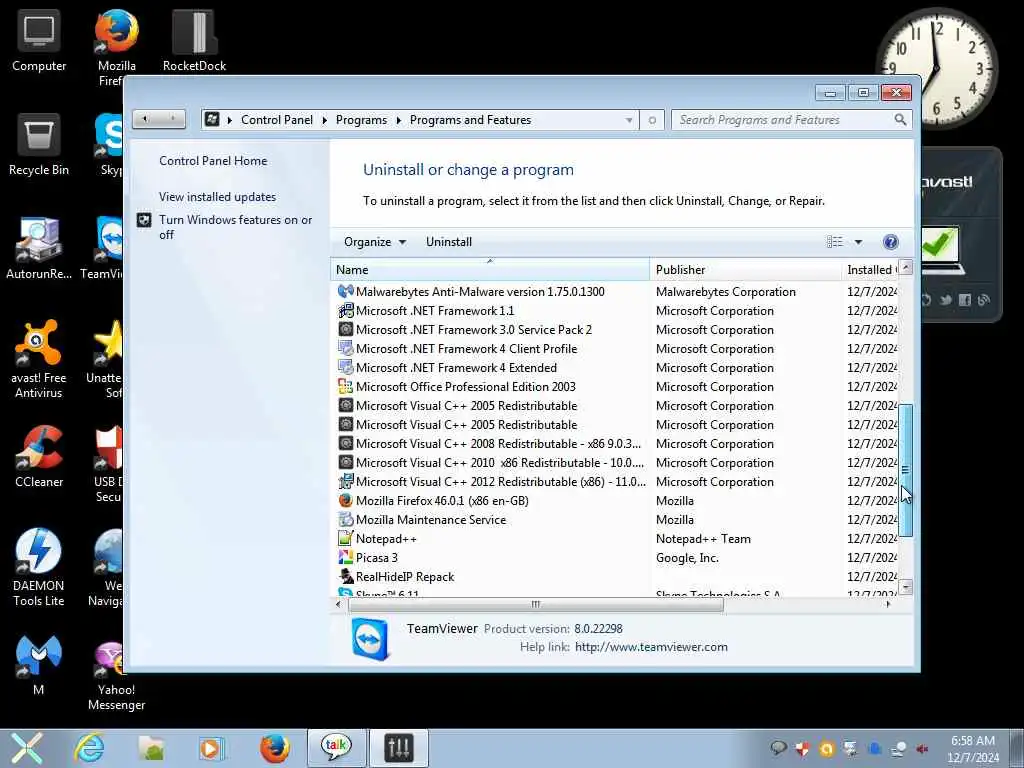Viewport: 1024px width, 768px height.
Task: Click the Visual C++ 2008 Redistributable icon
Action: pyautogui.click(x=345, y=443)
